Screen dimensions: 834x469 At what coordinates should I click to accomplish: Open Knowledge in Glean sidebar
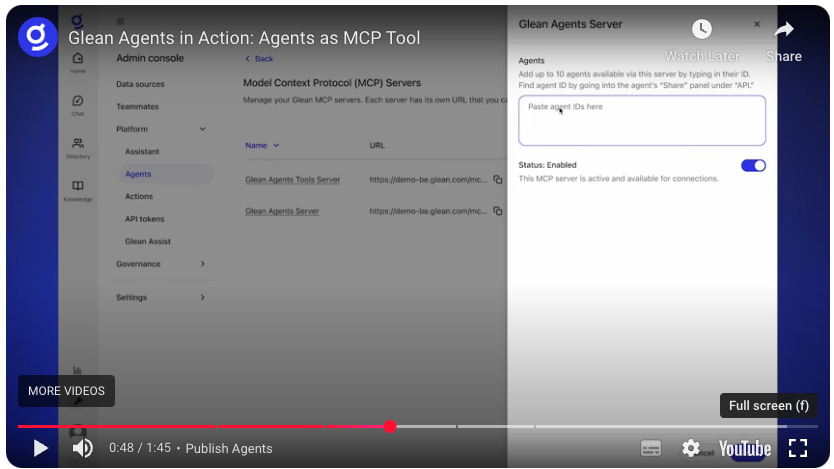point(78,190)
